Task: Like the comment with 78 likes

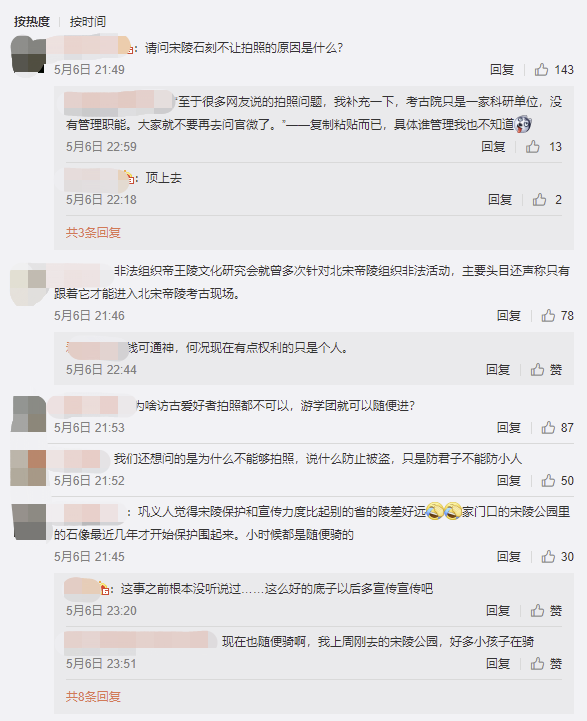Action: coord(548,315)
